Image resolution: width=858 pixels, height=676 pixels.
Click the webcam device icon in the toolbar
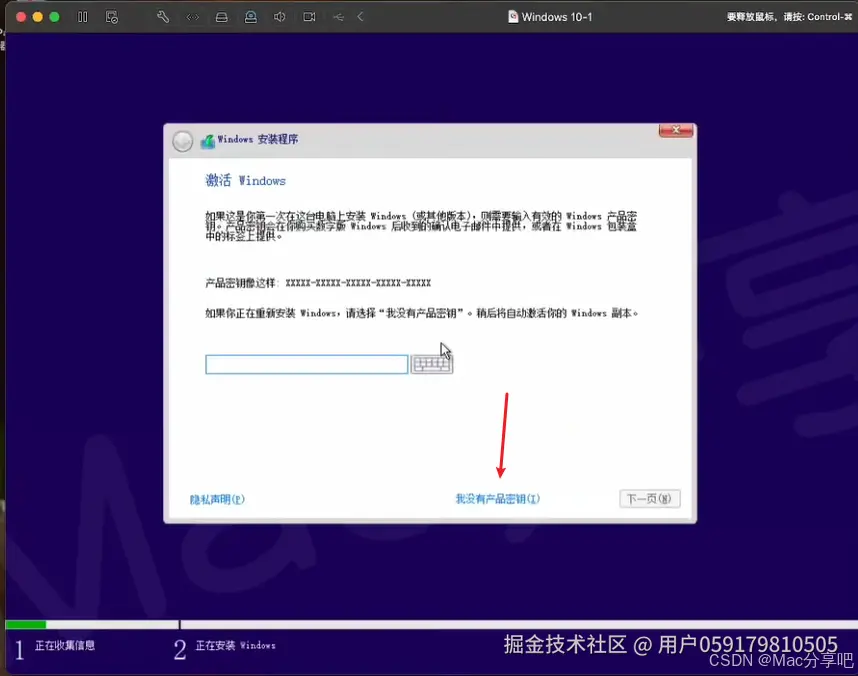pyautogui.click(x=250, y=17)
